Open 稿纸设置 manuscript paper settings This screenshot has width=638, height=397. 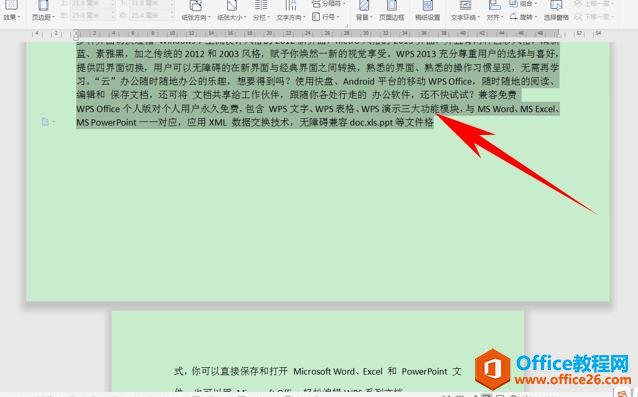[x=427, y=11]
